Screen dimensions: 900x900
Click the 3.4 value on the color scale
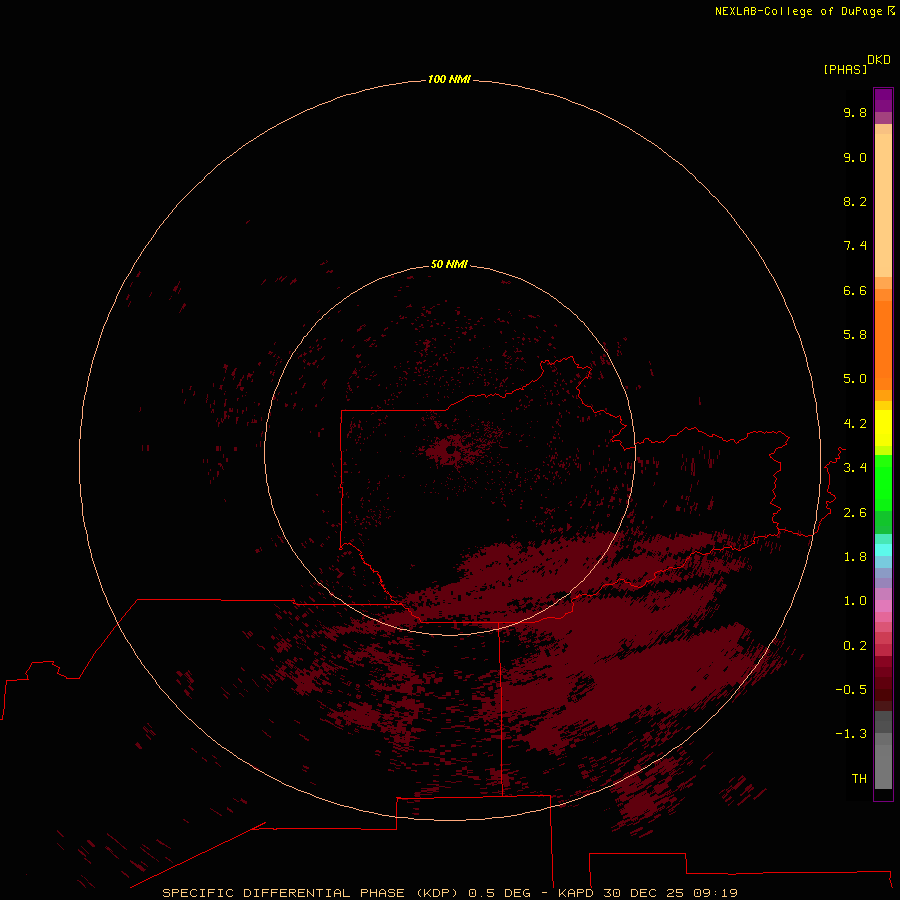tap(855, 468)
